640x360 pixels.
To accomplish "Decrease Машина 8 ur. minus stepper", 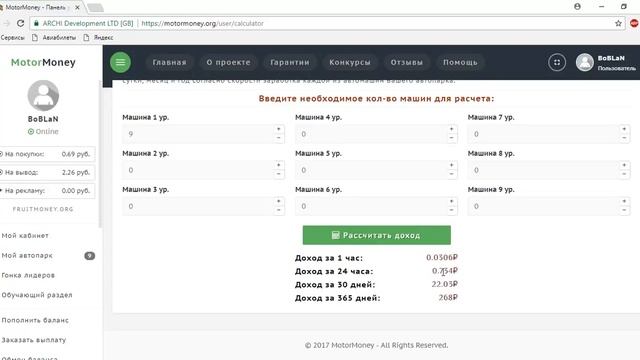I will (x=624, y=174).
